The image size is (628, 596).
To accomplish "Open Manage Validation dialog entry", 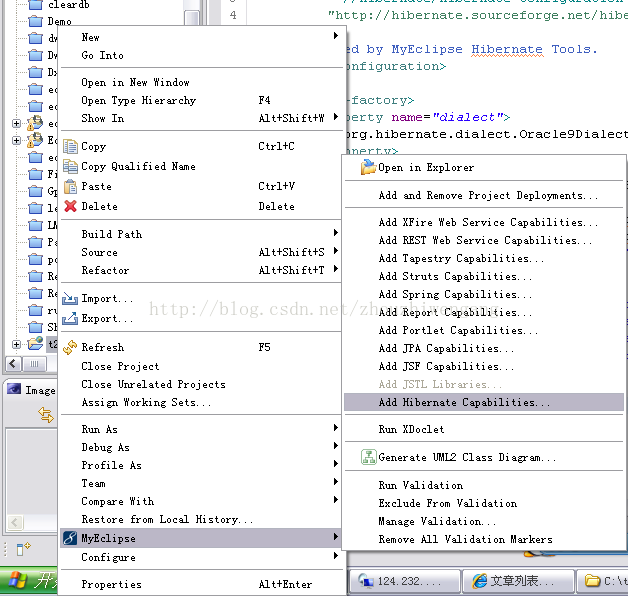I will tap(484, 522).
